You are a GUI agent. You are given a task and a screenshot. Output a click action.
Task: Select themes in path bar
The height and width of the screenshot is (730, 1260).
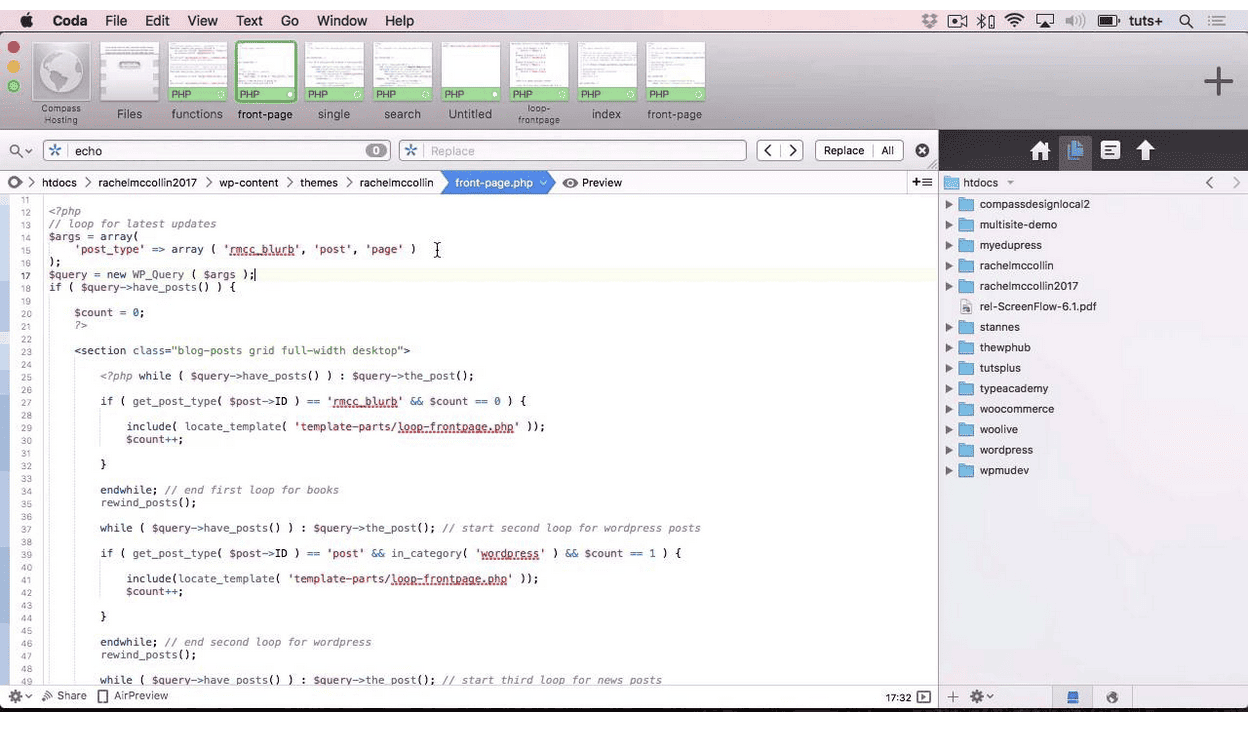point(319,183)
